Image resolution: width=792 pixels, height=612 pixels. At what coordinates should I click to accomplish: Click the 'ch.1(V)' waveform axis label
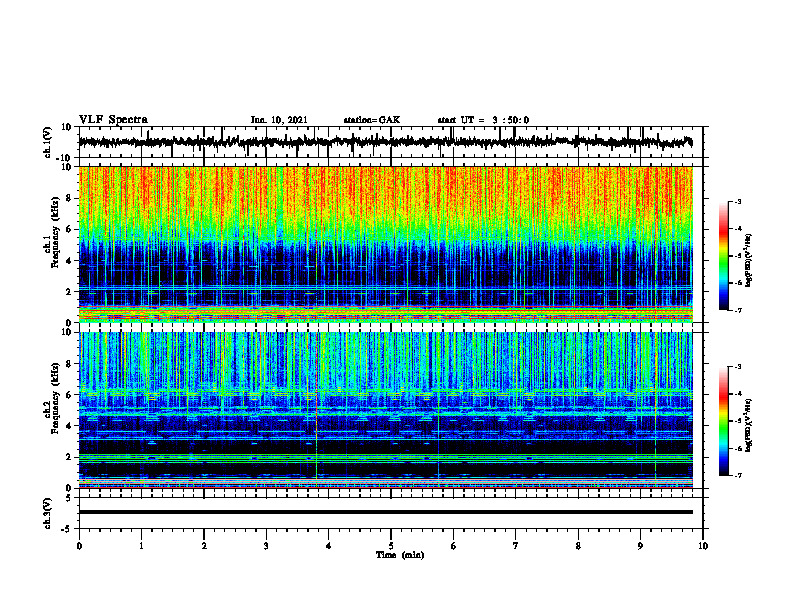[x=48, y=142]
